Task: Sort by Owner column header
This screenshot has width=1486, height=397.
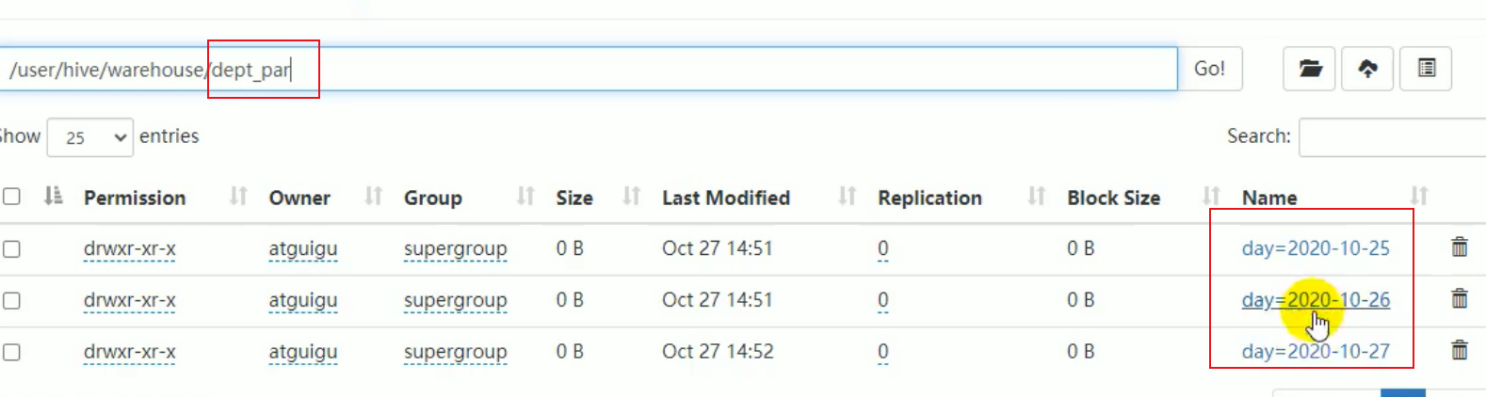Action: [299, 198]
